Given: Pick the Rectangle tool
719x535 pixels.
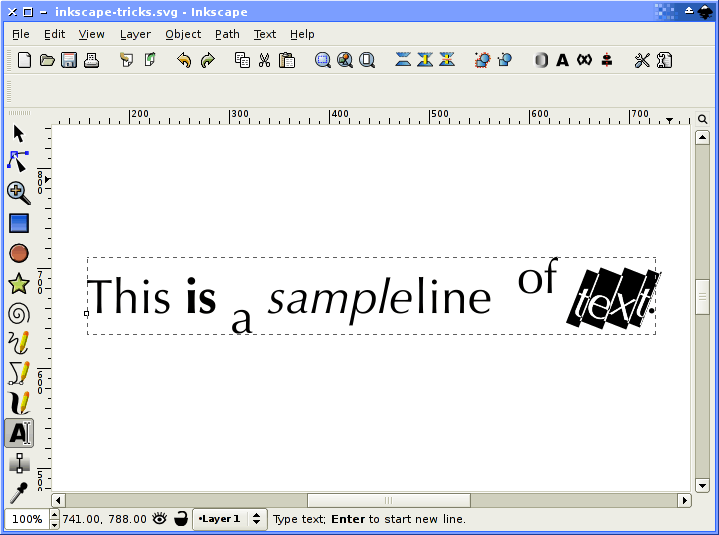Looking at the screenshot, I should pyautogui.click(x=19, y=223).
